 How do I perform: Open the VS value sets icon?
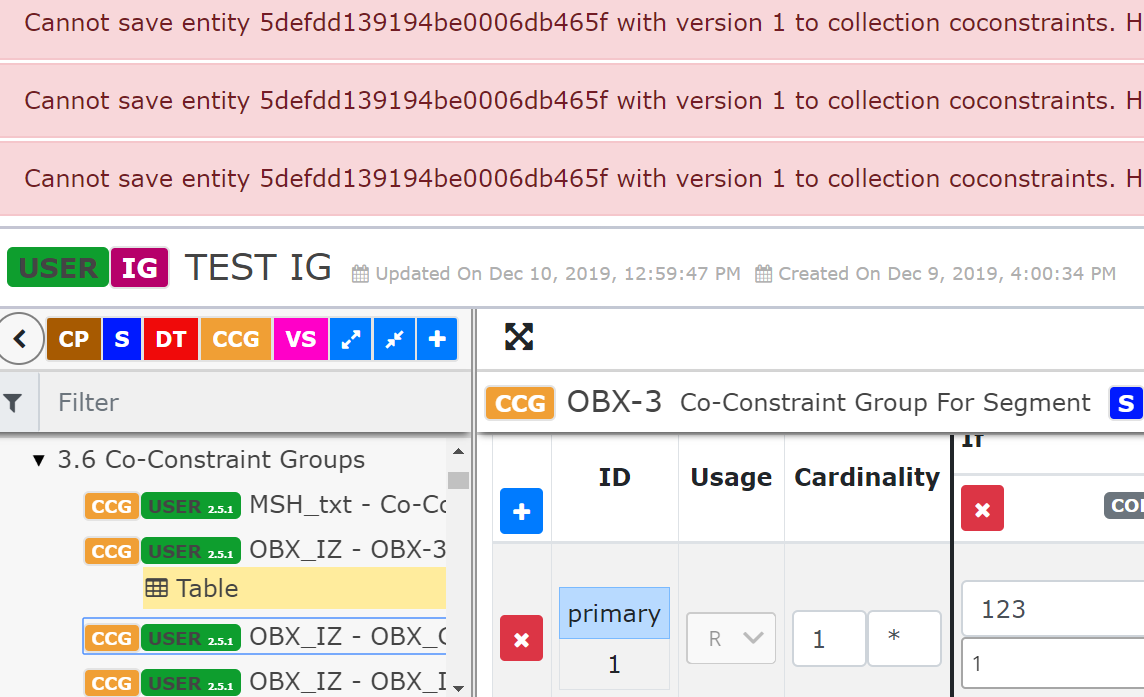[300, 338]
